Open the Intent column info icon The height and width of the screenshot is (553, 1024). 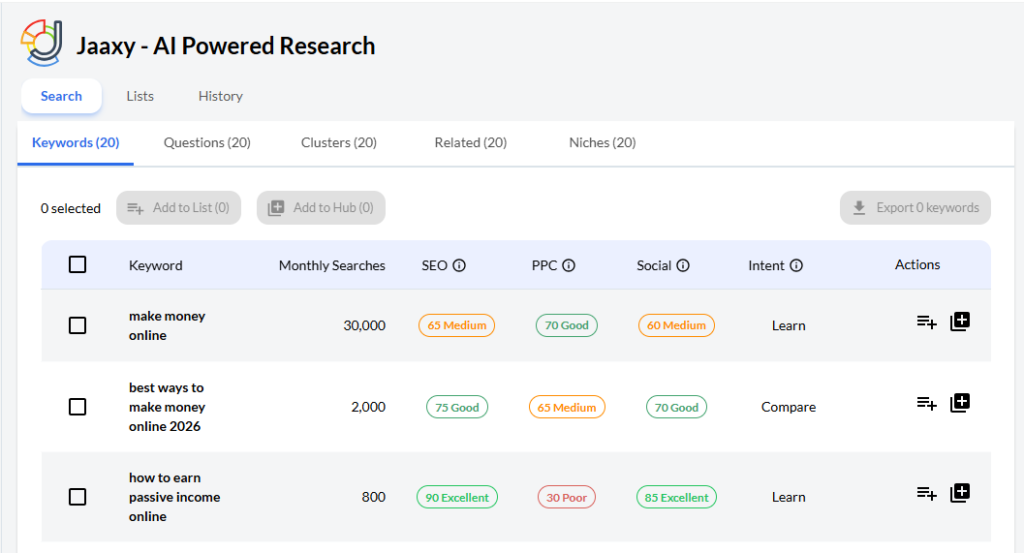tap(796, 265)
